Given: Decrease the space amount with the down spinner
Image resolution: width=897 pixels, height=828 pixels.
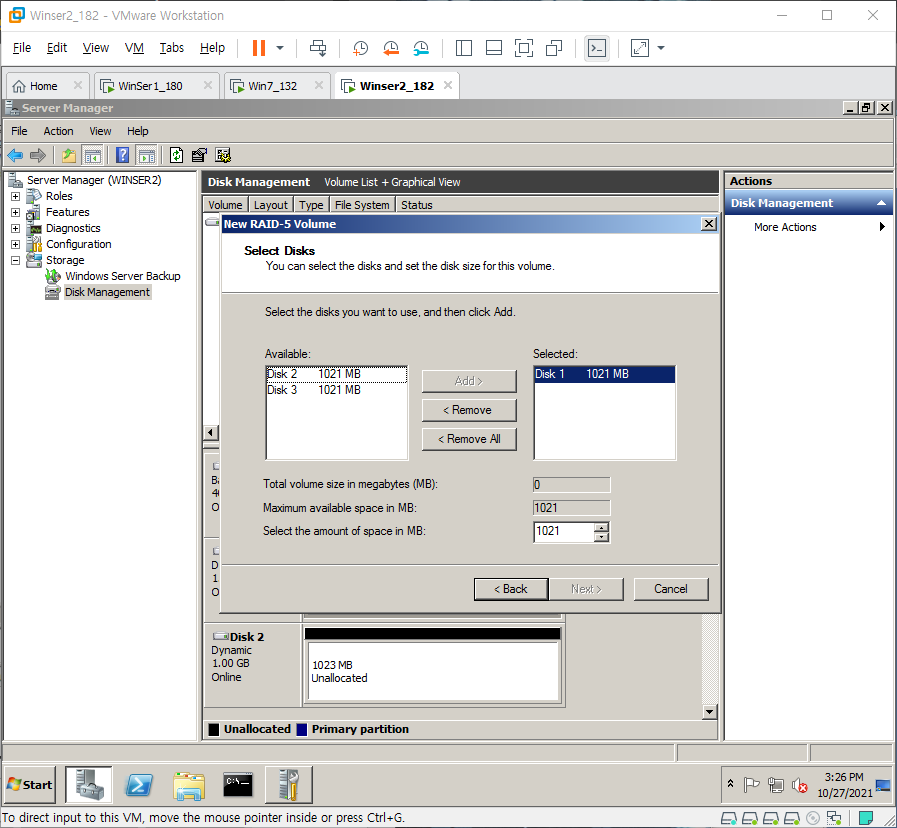Looking at the screenshot, I should click(x=601, y=537).
